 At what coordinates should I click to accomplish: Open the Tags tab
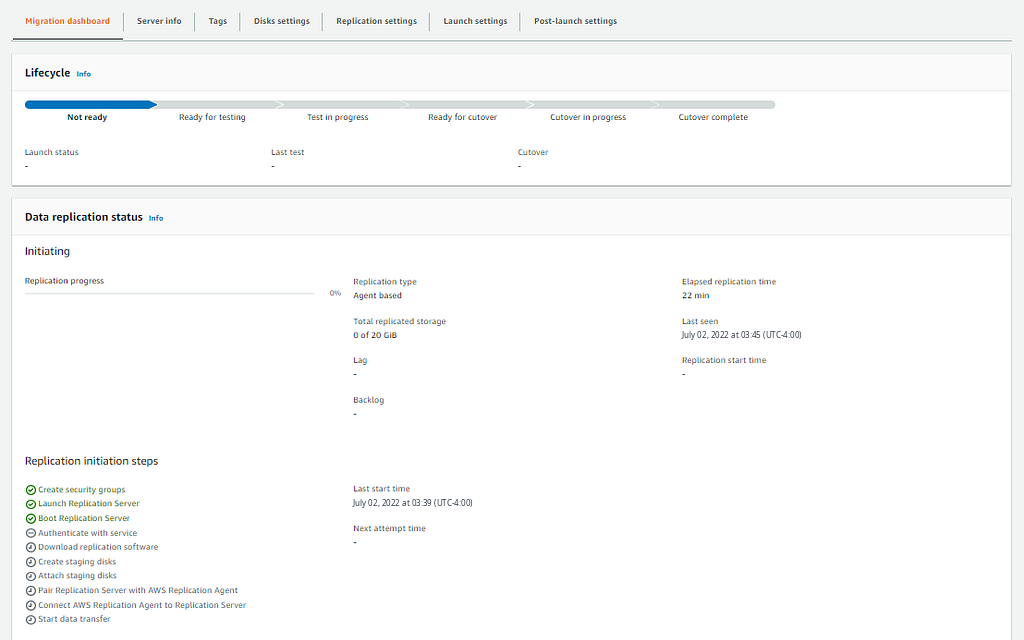tap(217, 21)
